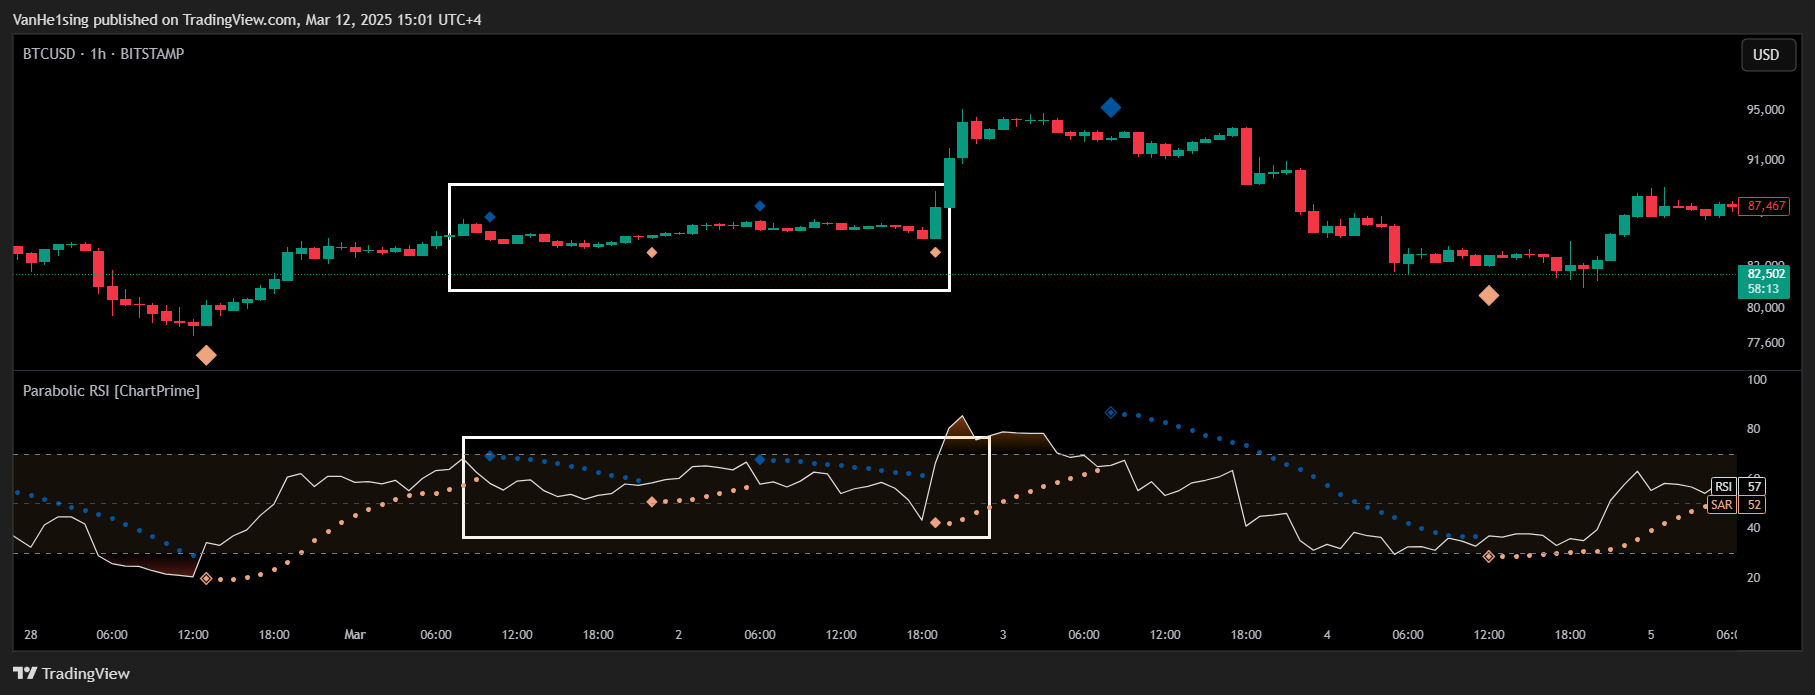Click the large blue diamond signal above 95,000 candles
Screen dimensions: 1815x695
(x=1110, y=107)
